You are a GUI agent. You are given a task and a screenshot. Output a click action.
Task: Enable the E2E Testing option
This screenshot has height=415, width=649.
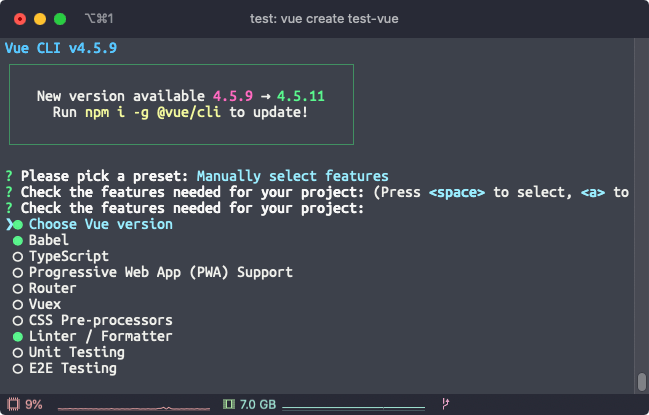tap(18, 369)
